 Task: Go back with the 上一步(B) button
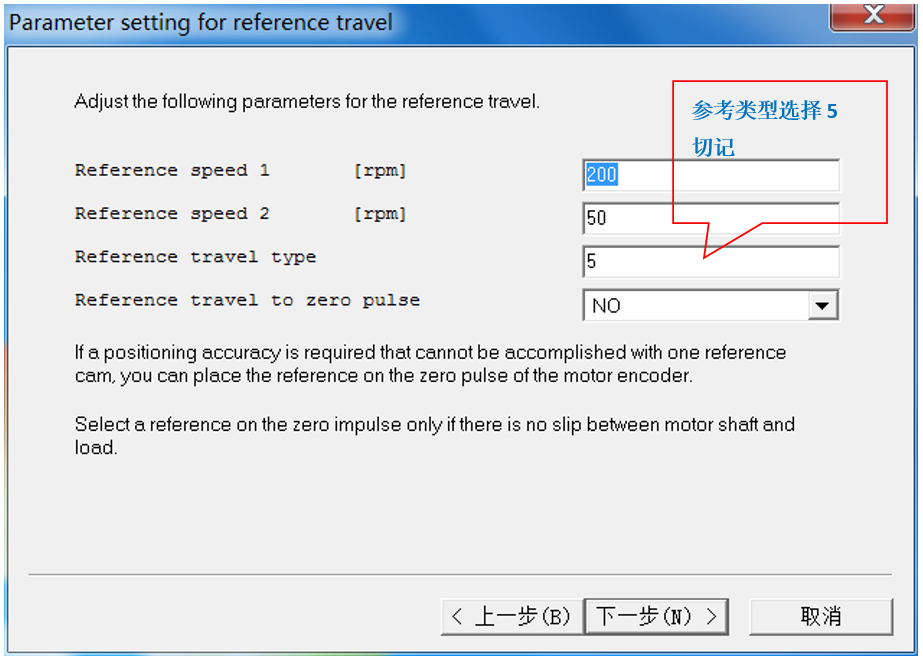pos(511,617)
